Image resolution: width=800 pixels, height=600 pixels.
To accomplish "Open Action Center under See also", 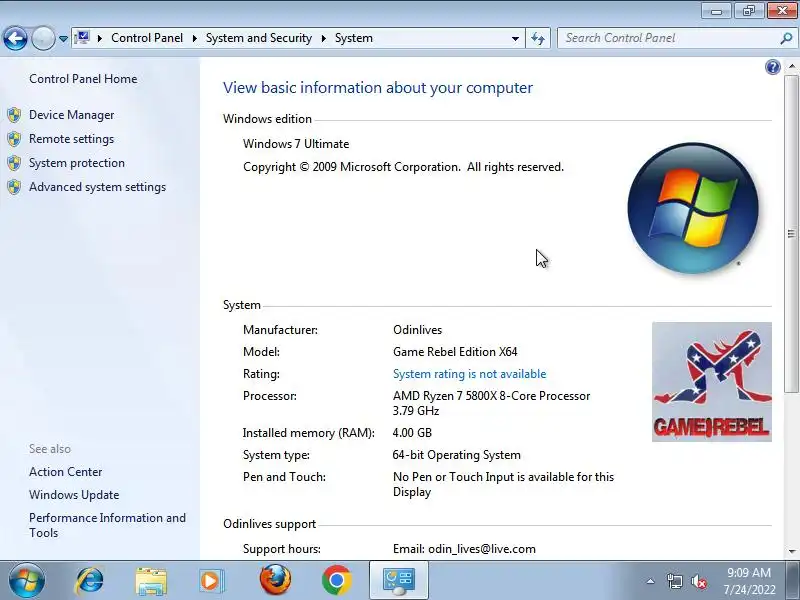I will tap(65, 472).
